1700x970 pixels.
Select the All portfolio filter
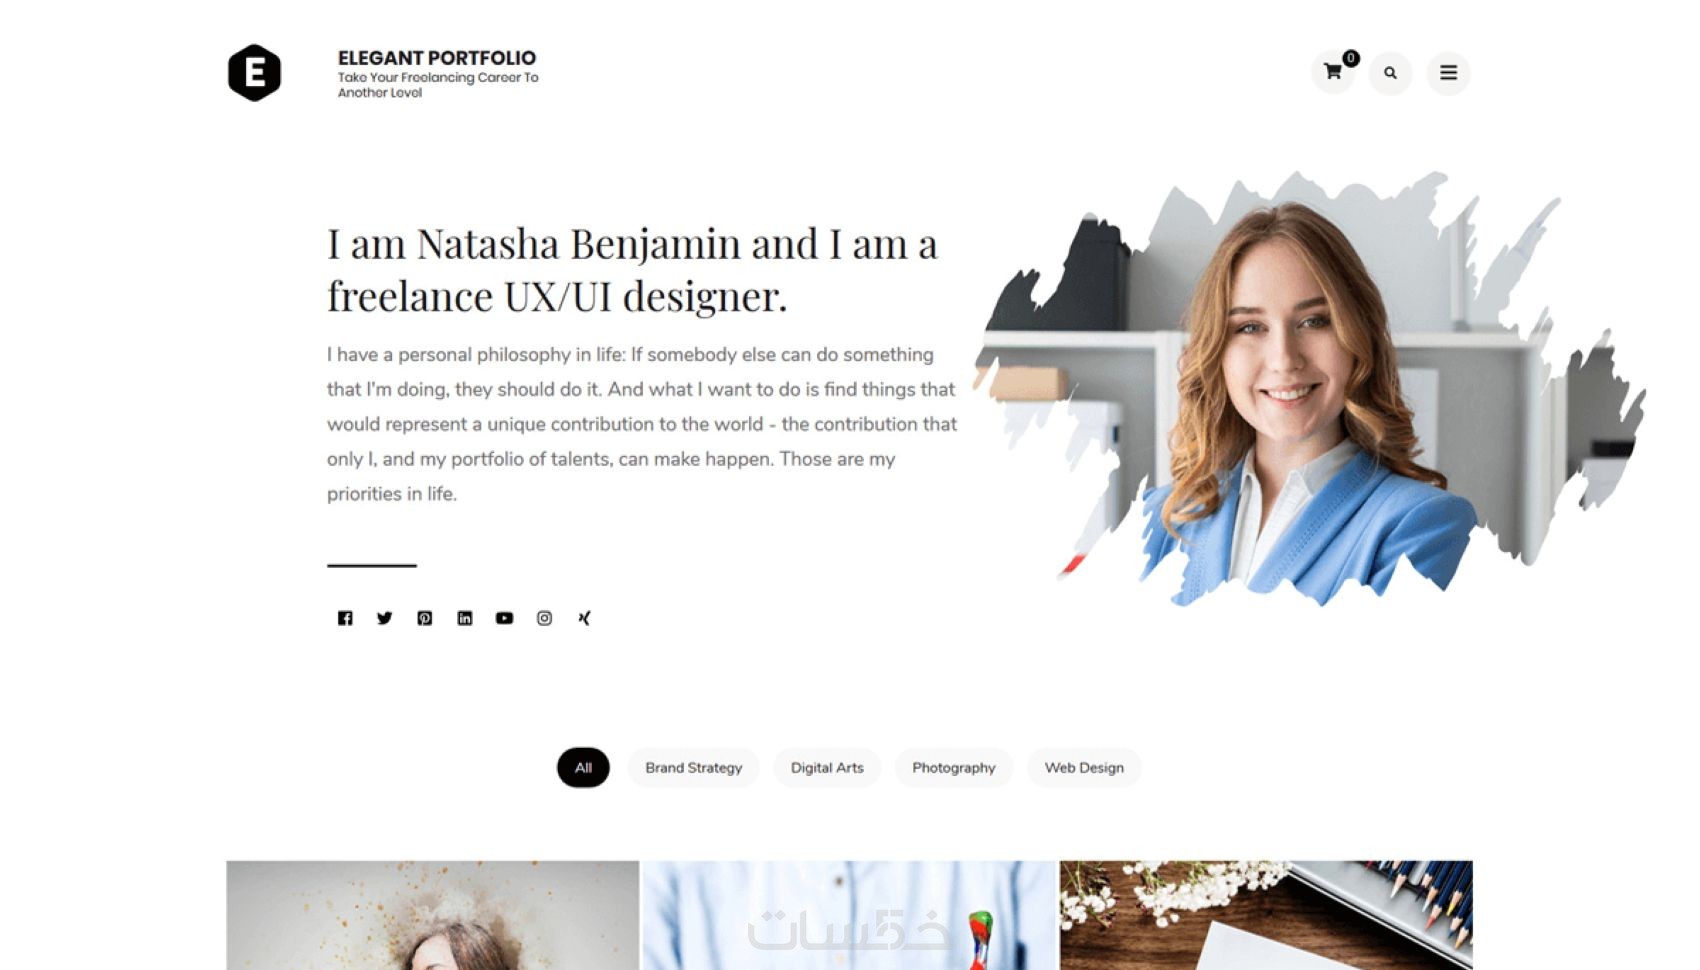click(x=583, y=767)
